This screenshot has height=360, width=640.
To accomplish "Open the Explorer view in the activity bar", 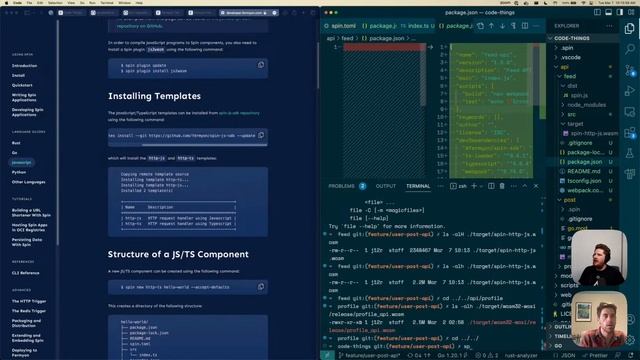I will click(629, 28).
